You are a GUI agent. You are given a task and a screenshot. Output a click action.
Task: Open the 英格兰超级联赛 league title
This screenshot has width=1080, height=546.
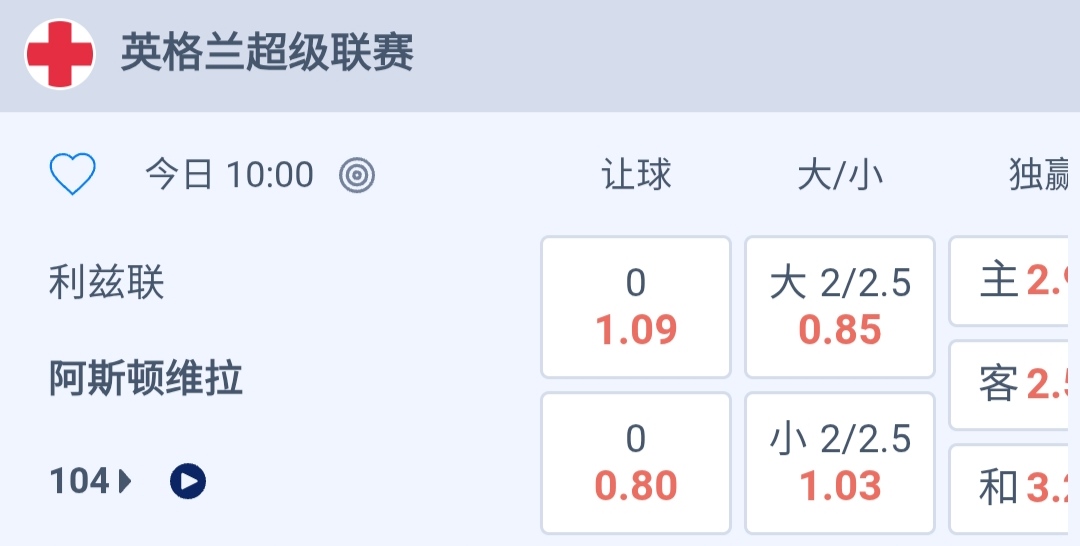(267, 53)
